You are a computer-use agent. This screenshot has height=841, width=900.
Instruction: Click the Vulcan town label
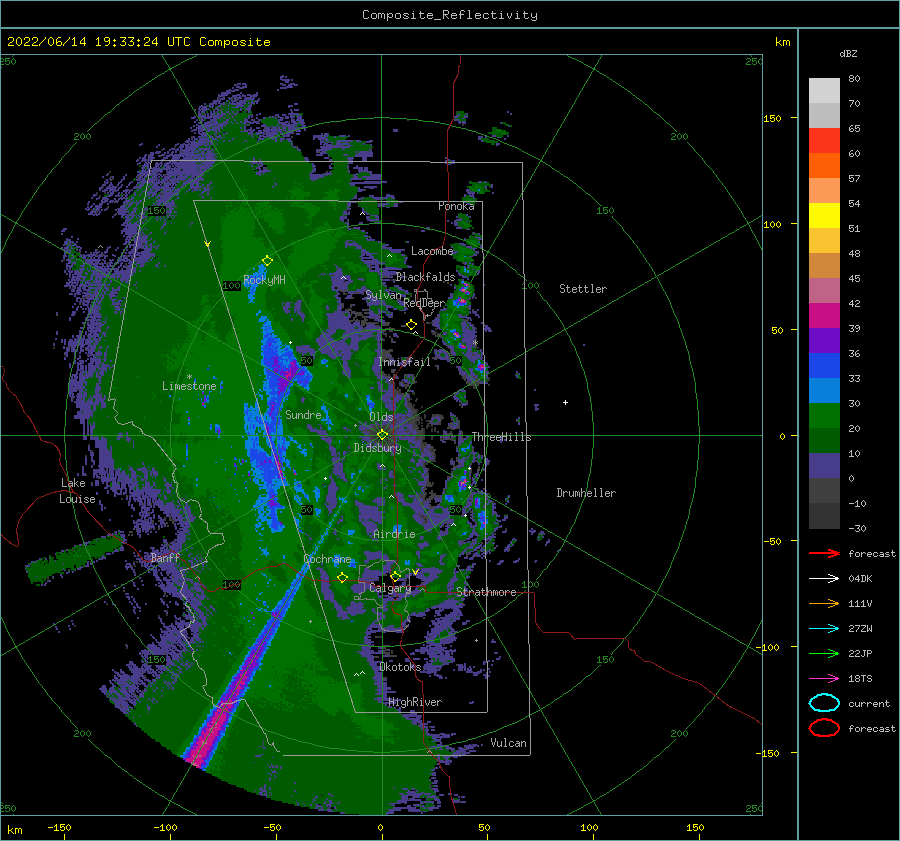[x=508, y=743]
